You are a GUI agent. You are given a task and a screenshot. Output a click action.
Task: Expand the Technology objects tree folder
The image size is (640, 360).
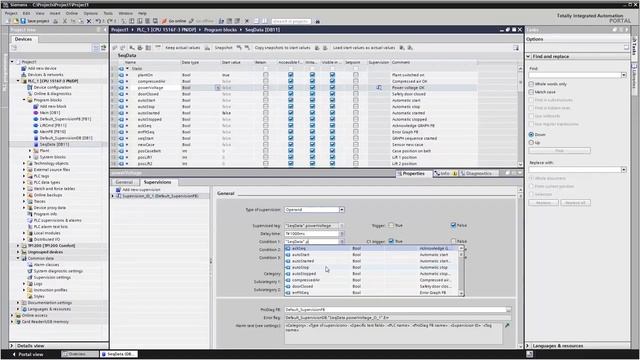pyautogui.click(x=24, y=163)
